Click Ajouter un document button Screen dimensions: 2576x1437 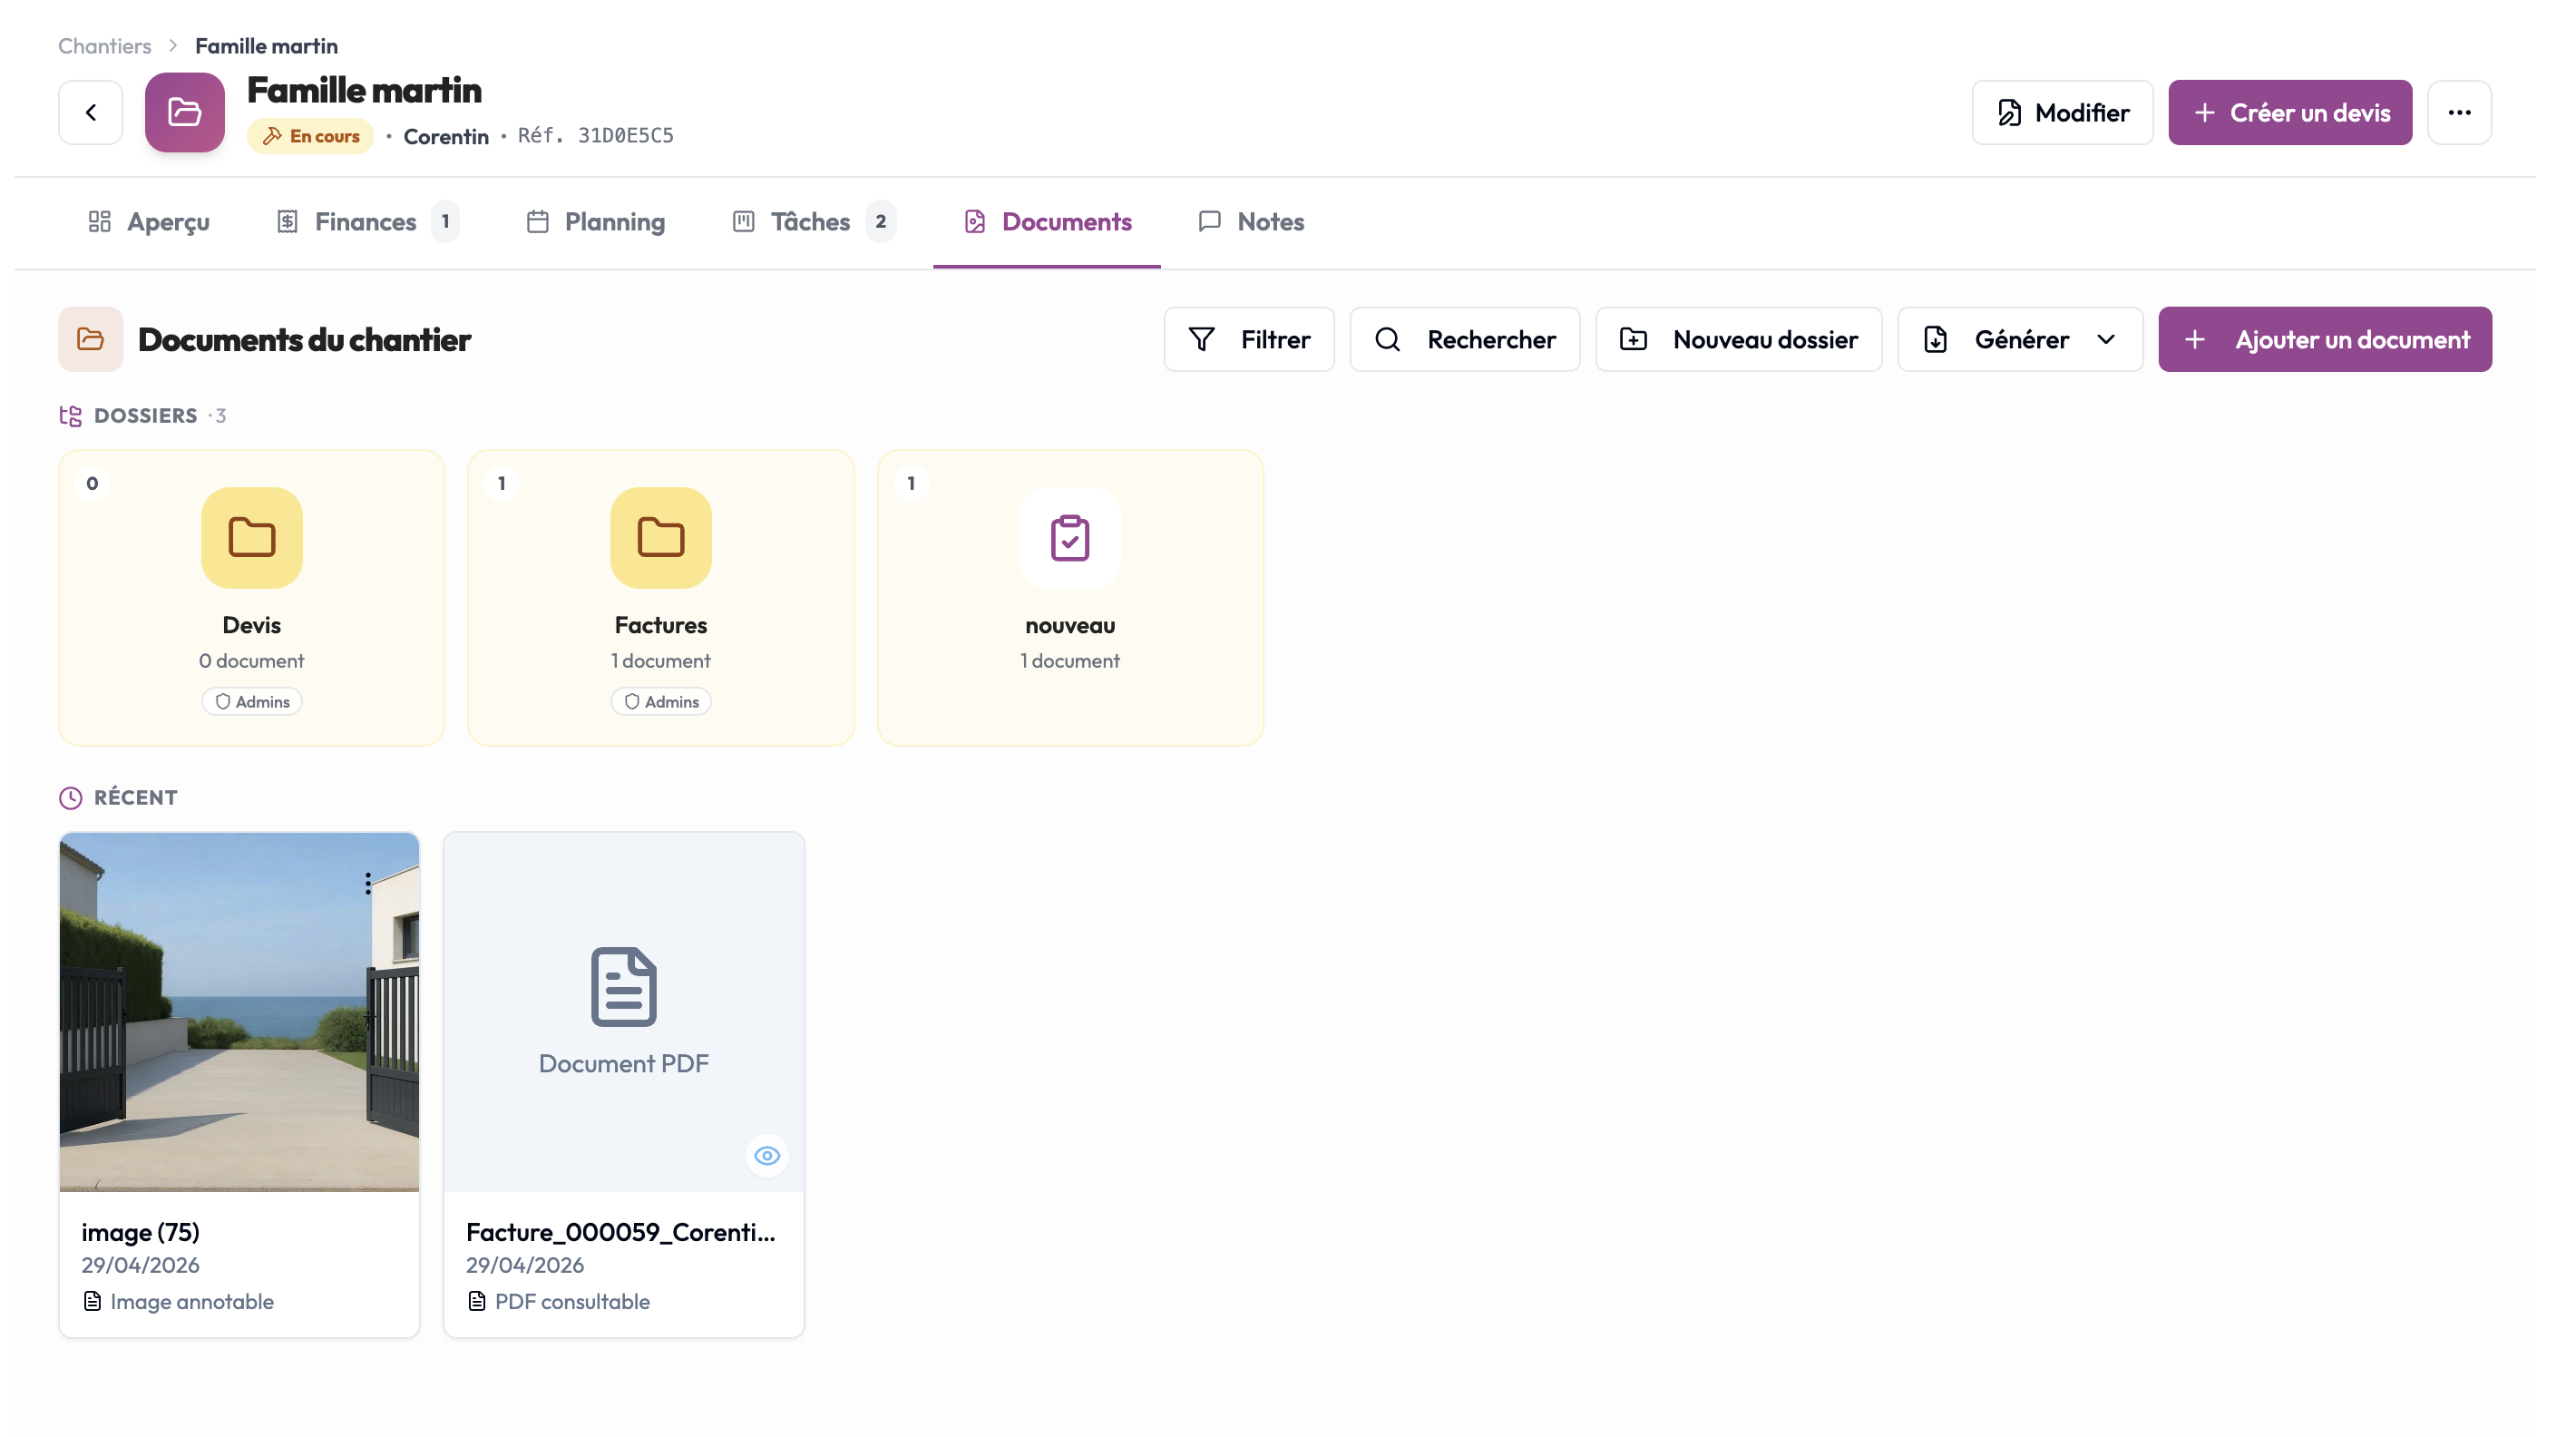(2325, 339)
